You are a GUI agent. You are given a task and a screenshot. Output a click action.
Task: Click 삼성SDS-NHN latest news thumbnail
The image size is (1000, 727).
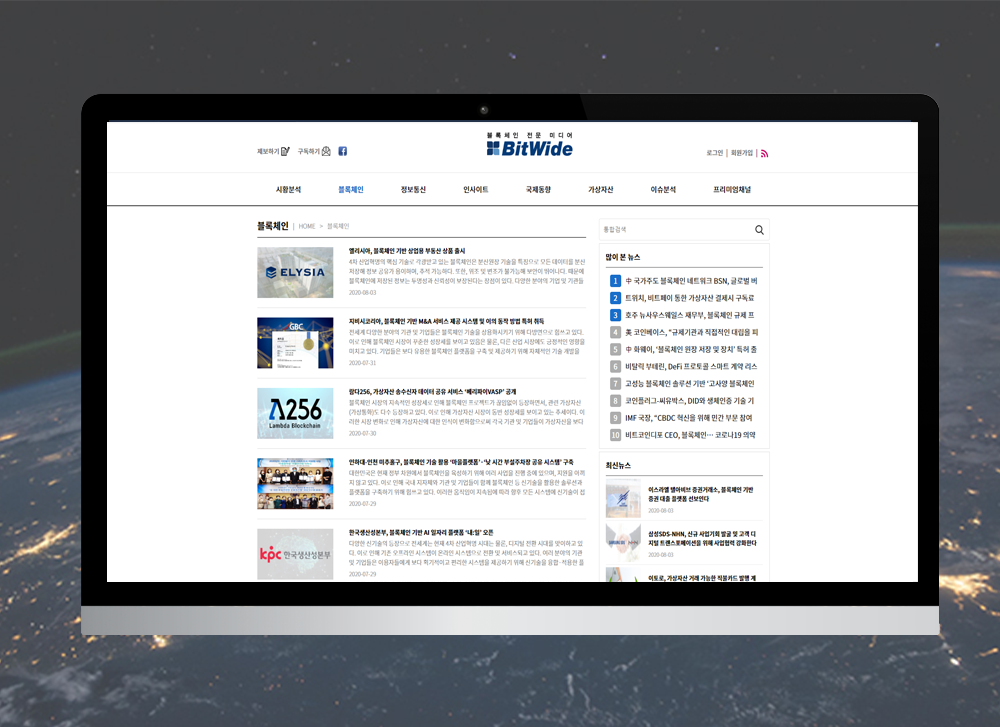point(623,542)
